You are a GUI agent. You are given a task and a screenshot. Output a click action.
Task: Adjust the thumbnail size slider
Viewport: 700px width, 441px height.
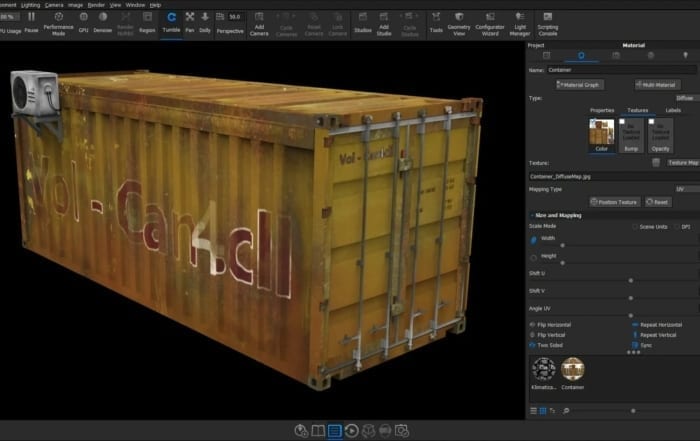tap(633, 411)
